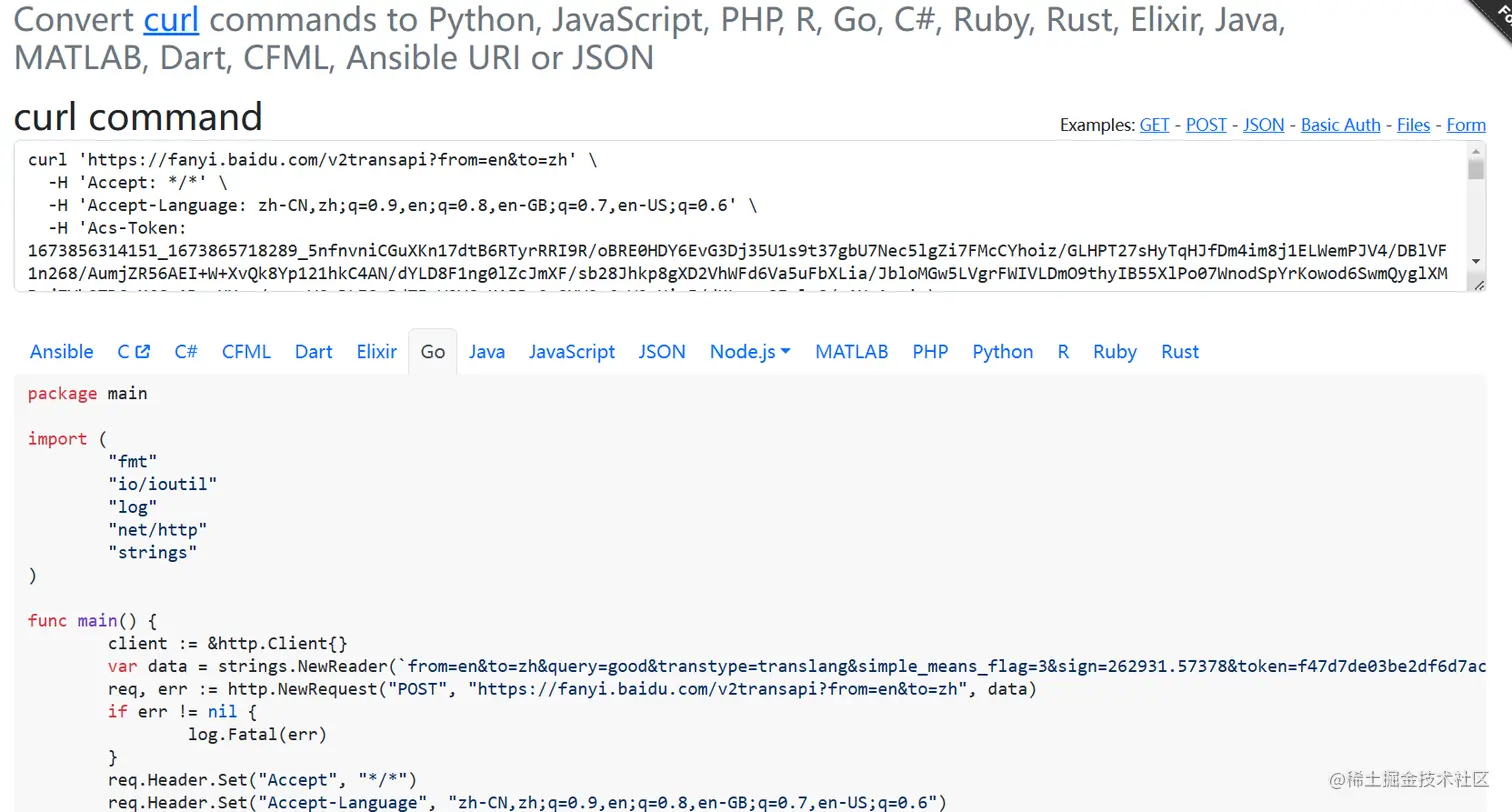The height and width of the screenshot is (812, 1512).
Task: Click the req.Header.Set("Accept", "*/*") line
Action: (262, 780)
